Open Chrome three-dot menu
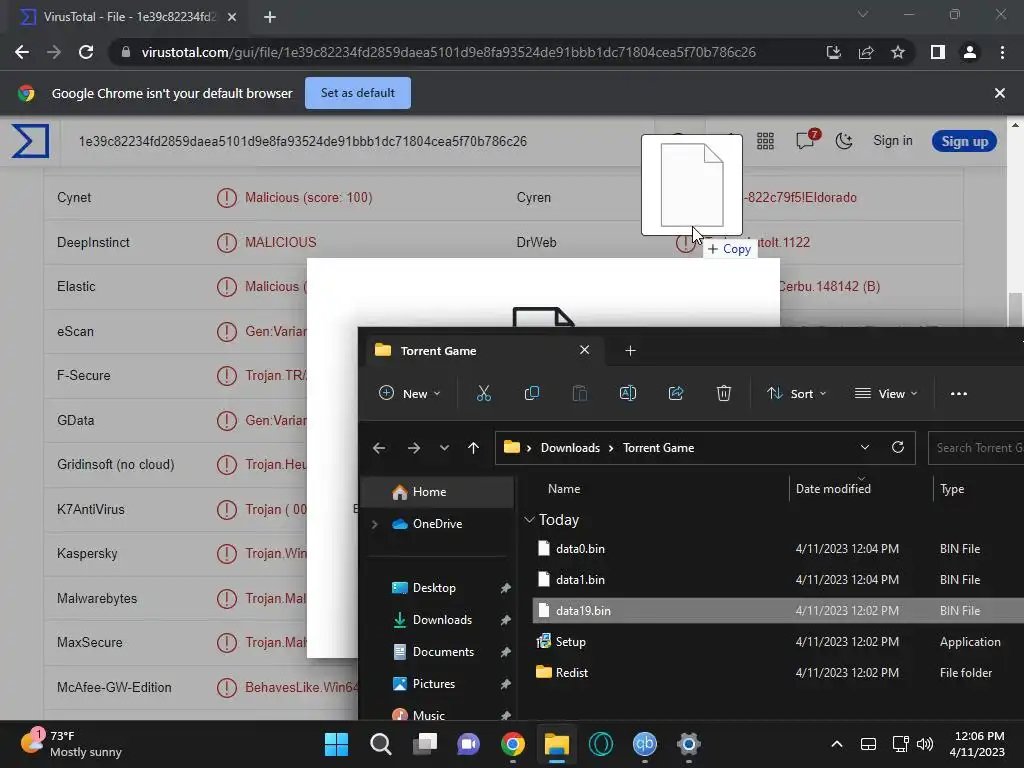The width and height of the screenshot is (1024, 768). pos(1002,52)
